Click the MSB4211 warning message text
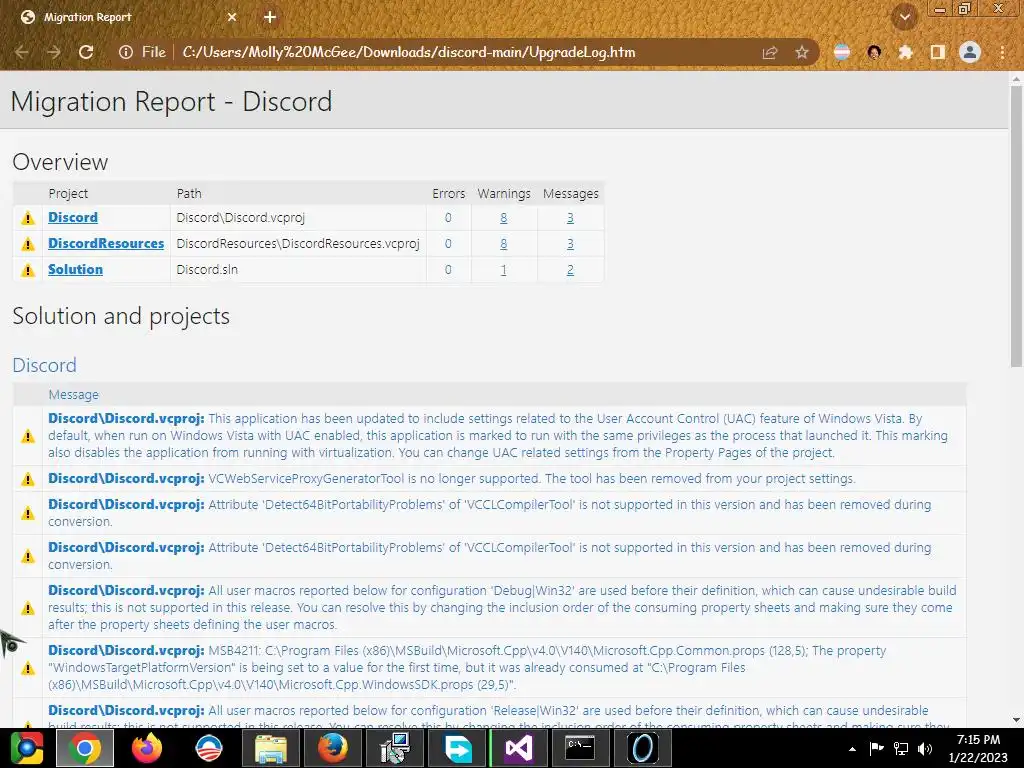The height and width of the screenshot is (768, 1024). pyautogui.click(x=468, y=667)
